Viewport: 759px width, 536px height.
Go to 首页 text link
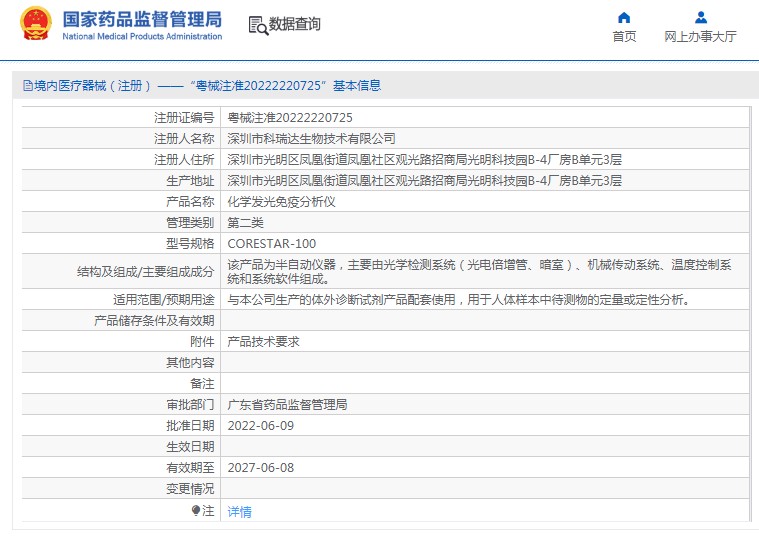624,37
